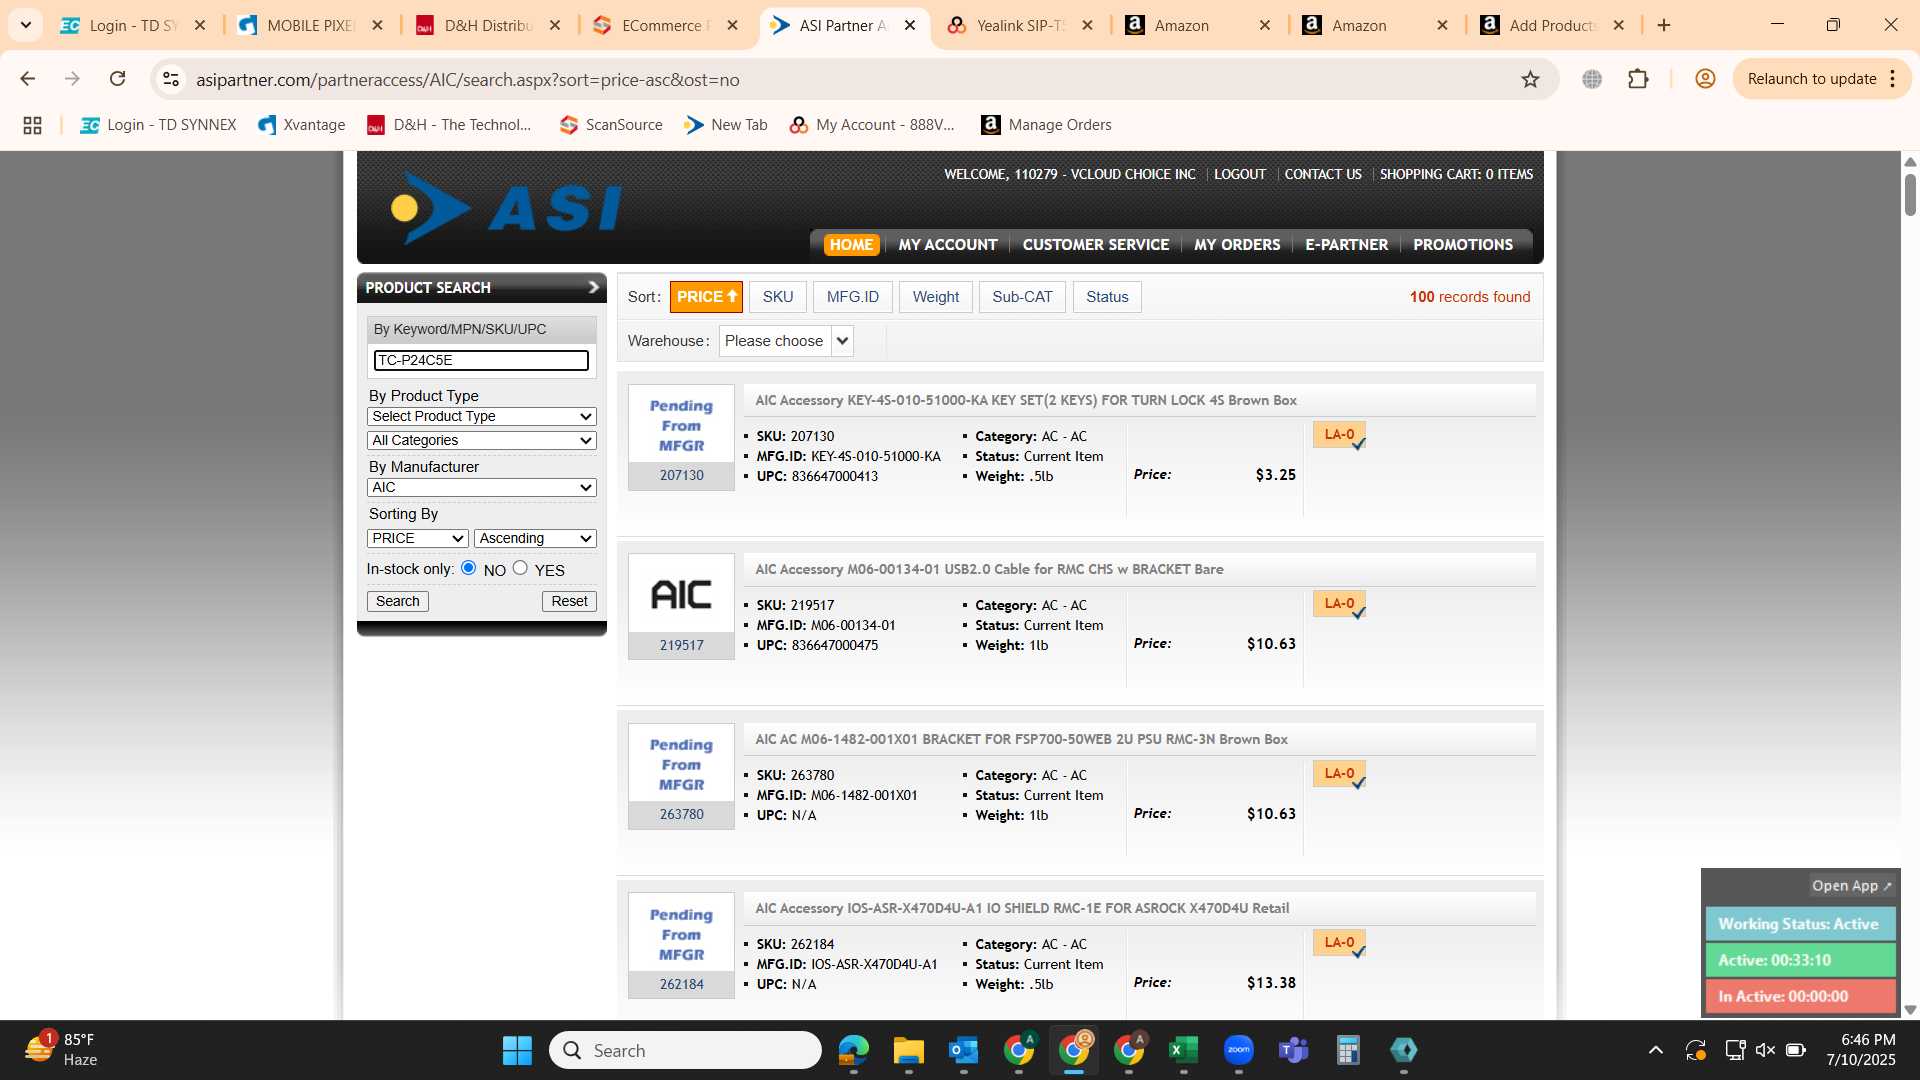Sort results by SKU
Viewport: 1920px width, 1080px height.
point(777,297)
